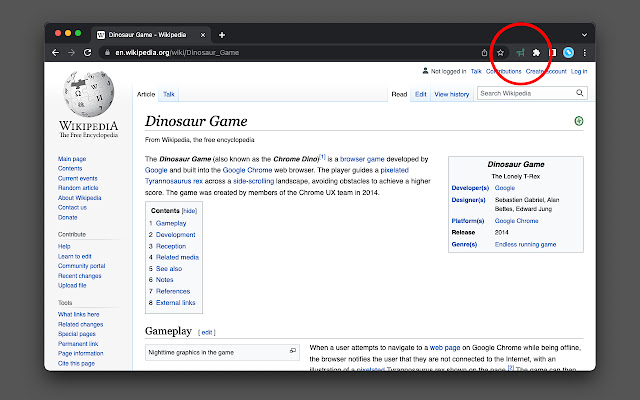
Task: Open What links here tool
Action: click(78, 314)
